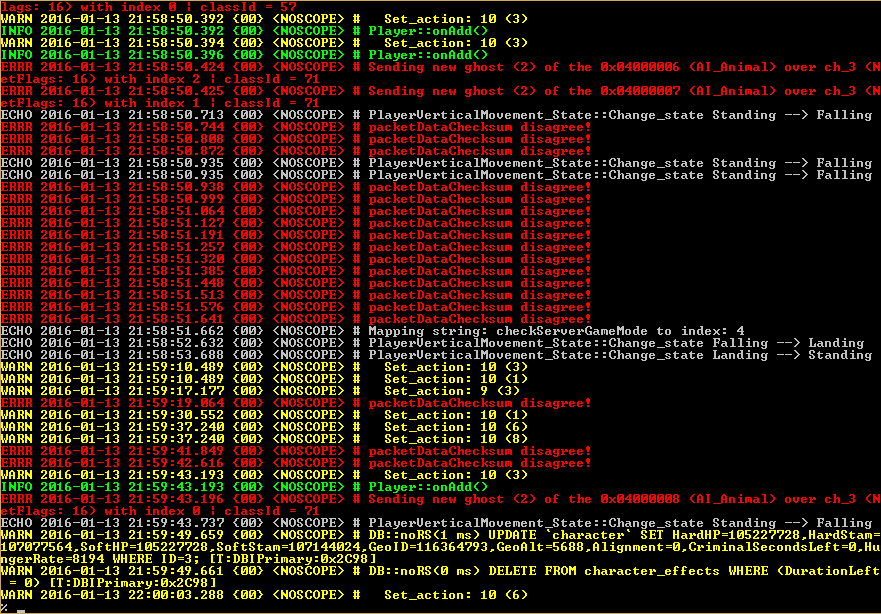Click 'Set_action: 10 (6)' warning at 21:59:37.240
This screenshot has width=881, height=614.
pyautogui.click(x=264, y=427)
